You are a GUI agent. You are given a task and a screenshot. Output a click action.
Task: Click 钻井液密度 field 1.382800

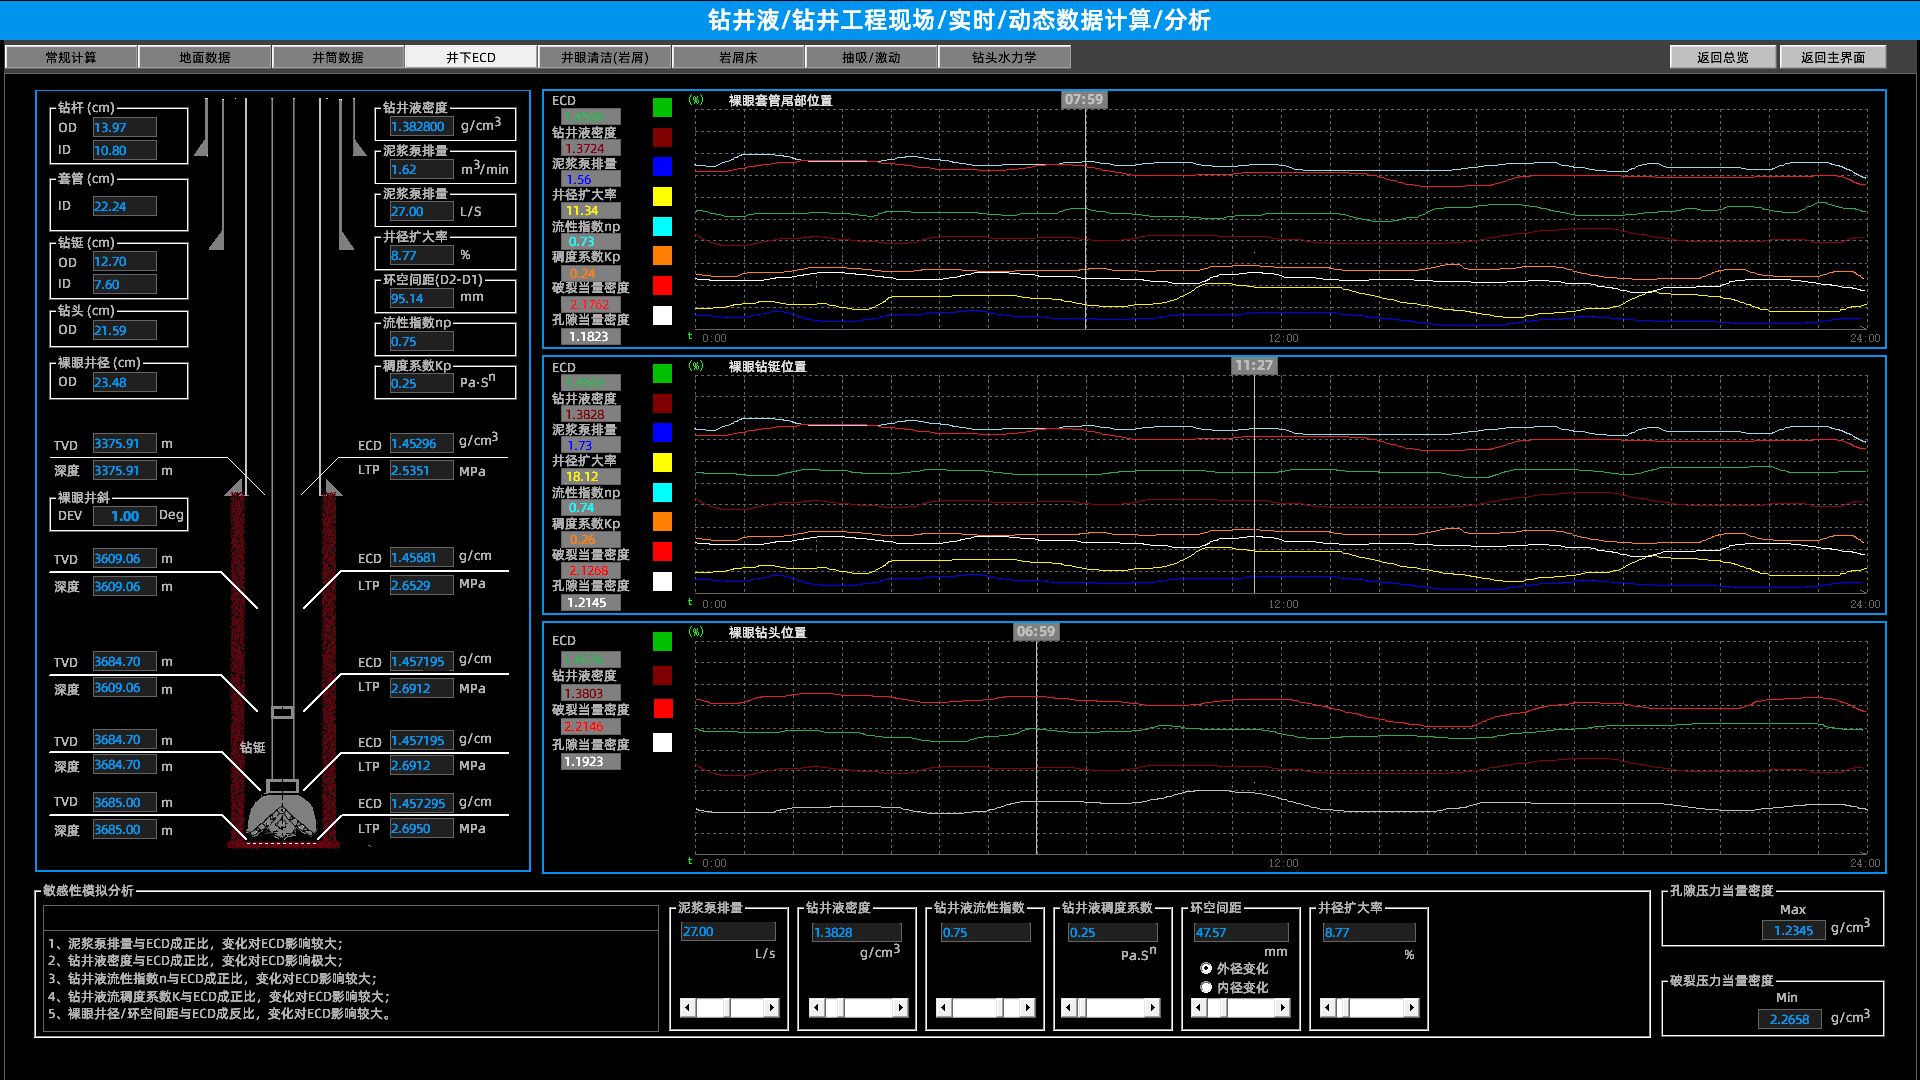421,126
